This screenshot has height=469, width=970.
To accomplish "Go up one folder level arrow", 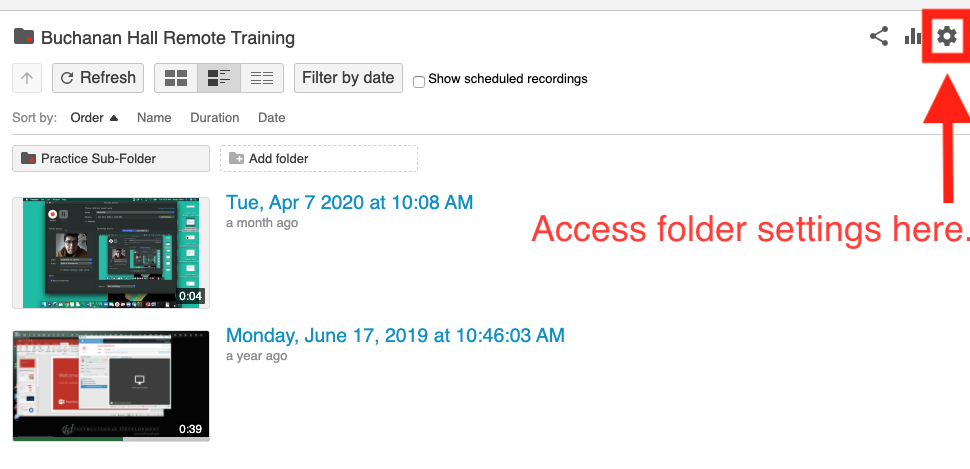I will pyautogui.click(x=27, y=78).
